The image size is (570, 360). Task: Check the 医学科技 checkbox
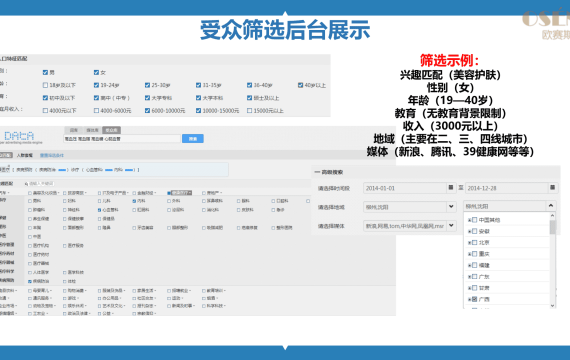pos(65,272)
